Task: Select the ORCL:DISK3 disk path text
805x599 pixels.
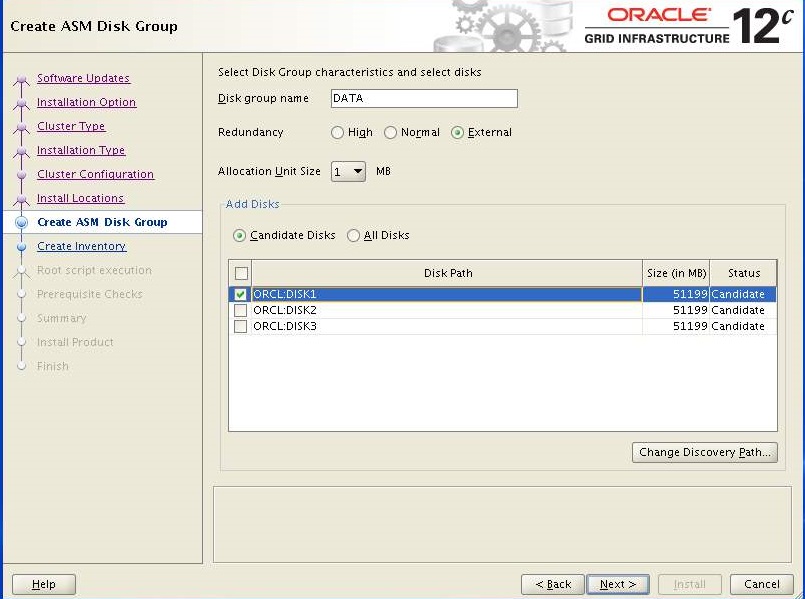Action: coord(285,326)
